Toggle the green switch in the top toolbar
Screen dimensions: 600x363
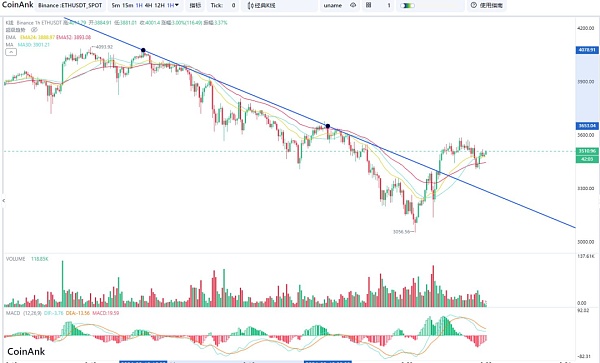point(407,6)
